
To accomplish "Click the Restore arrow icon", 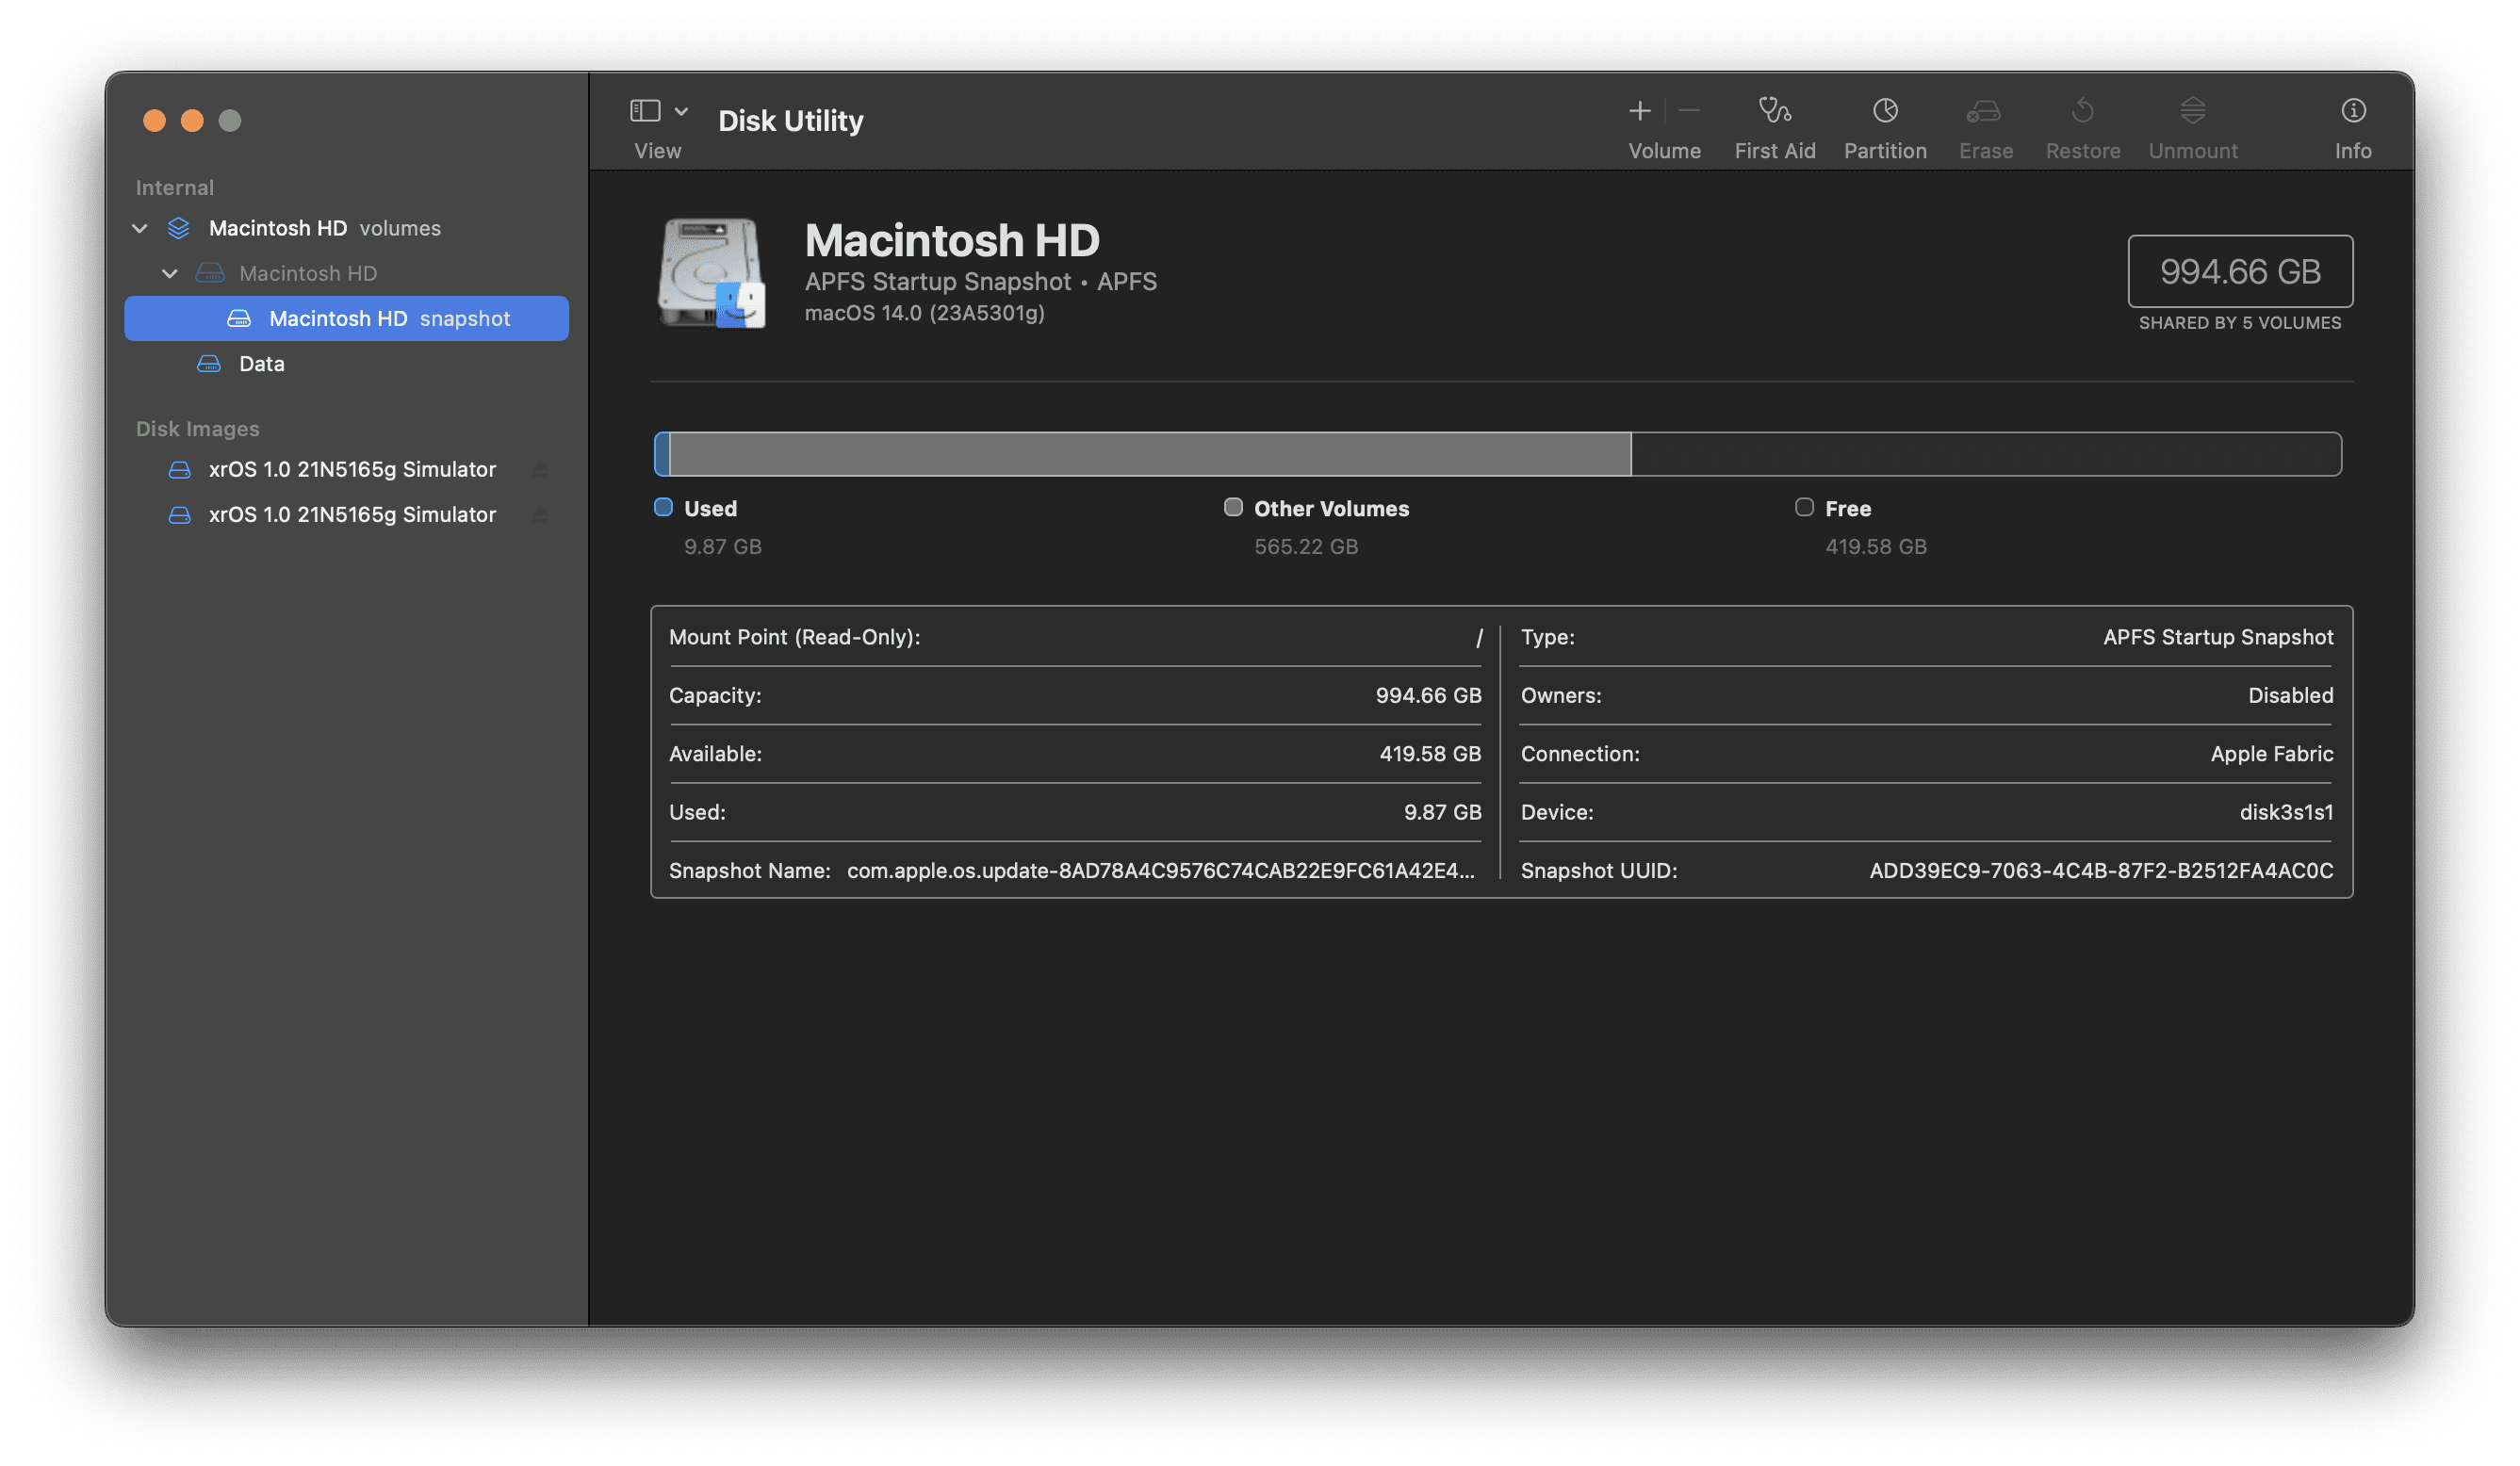I will 2082,110.
